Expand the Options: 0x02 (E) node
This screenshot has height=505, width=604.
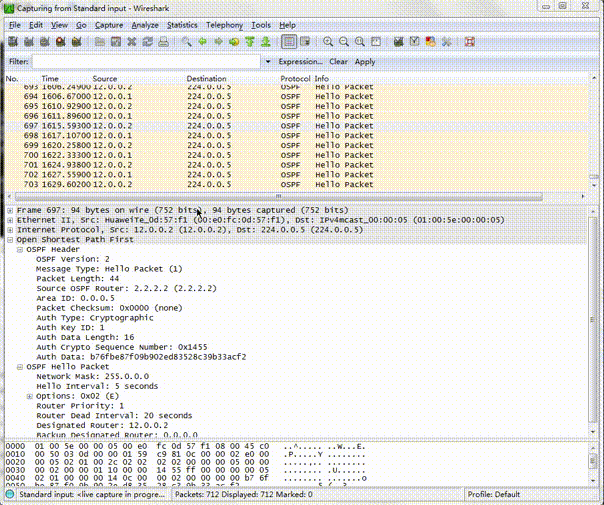click(30, 396)
